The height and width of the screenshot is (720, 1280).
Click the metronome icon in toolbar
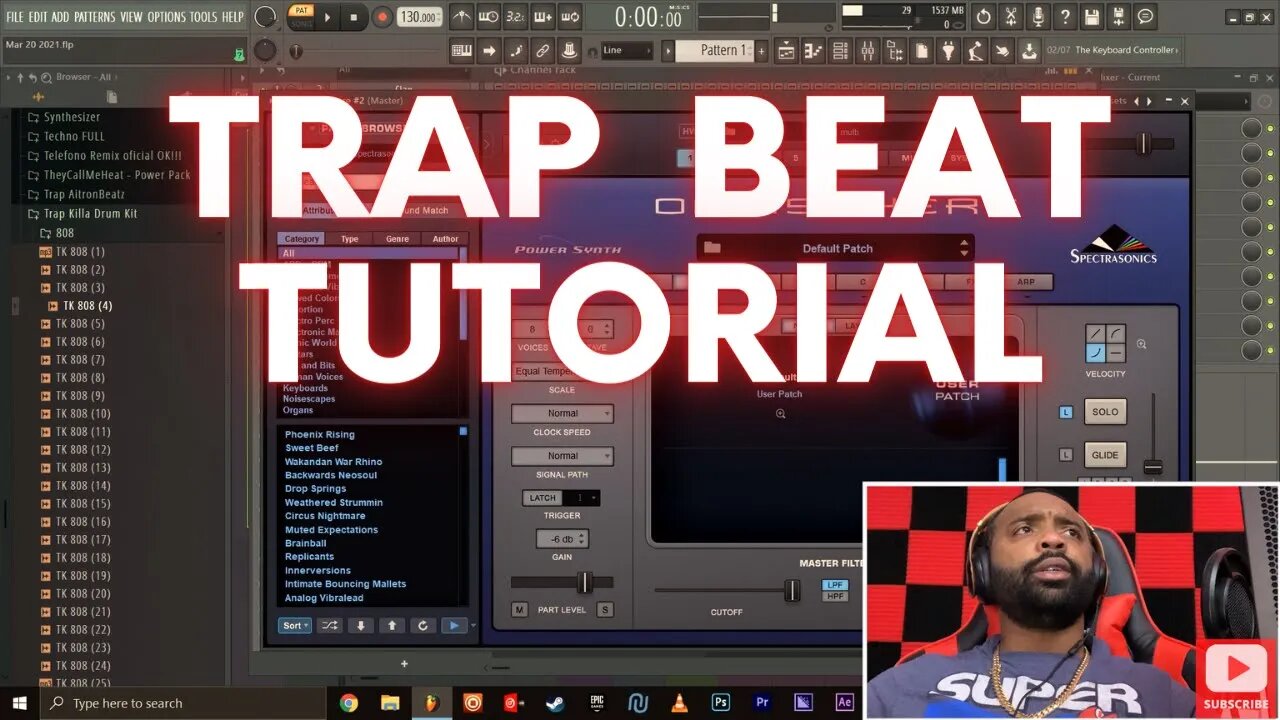point(461,17)
